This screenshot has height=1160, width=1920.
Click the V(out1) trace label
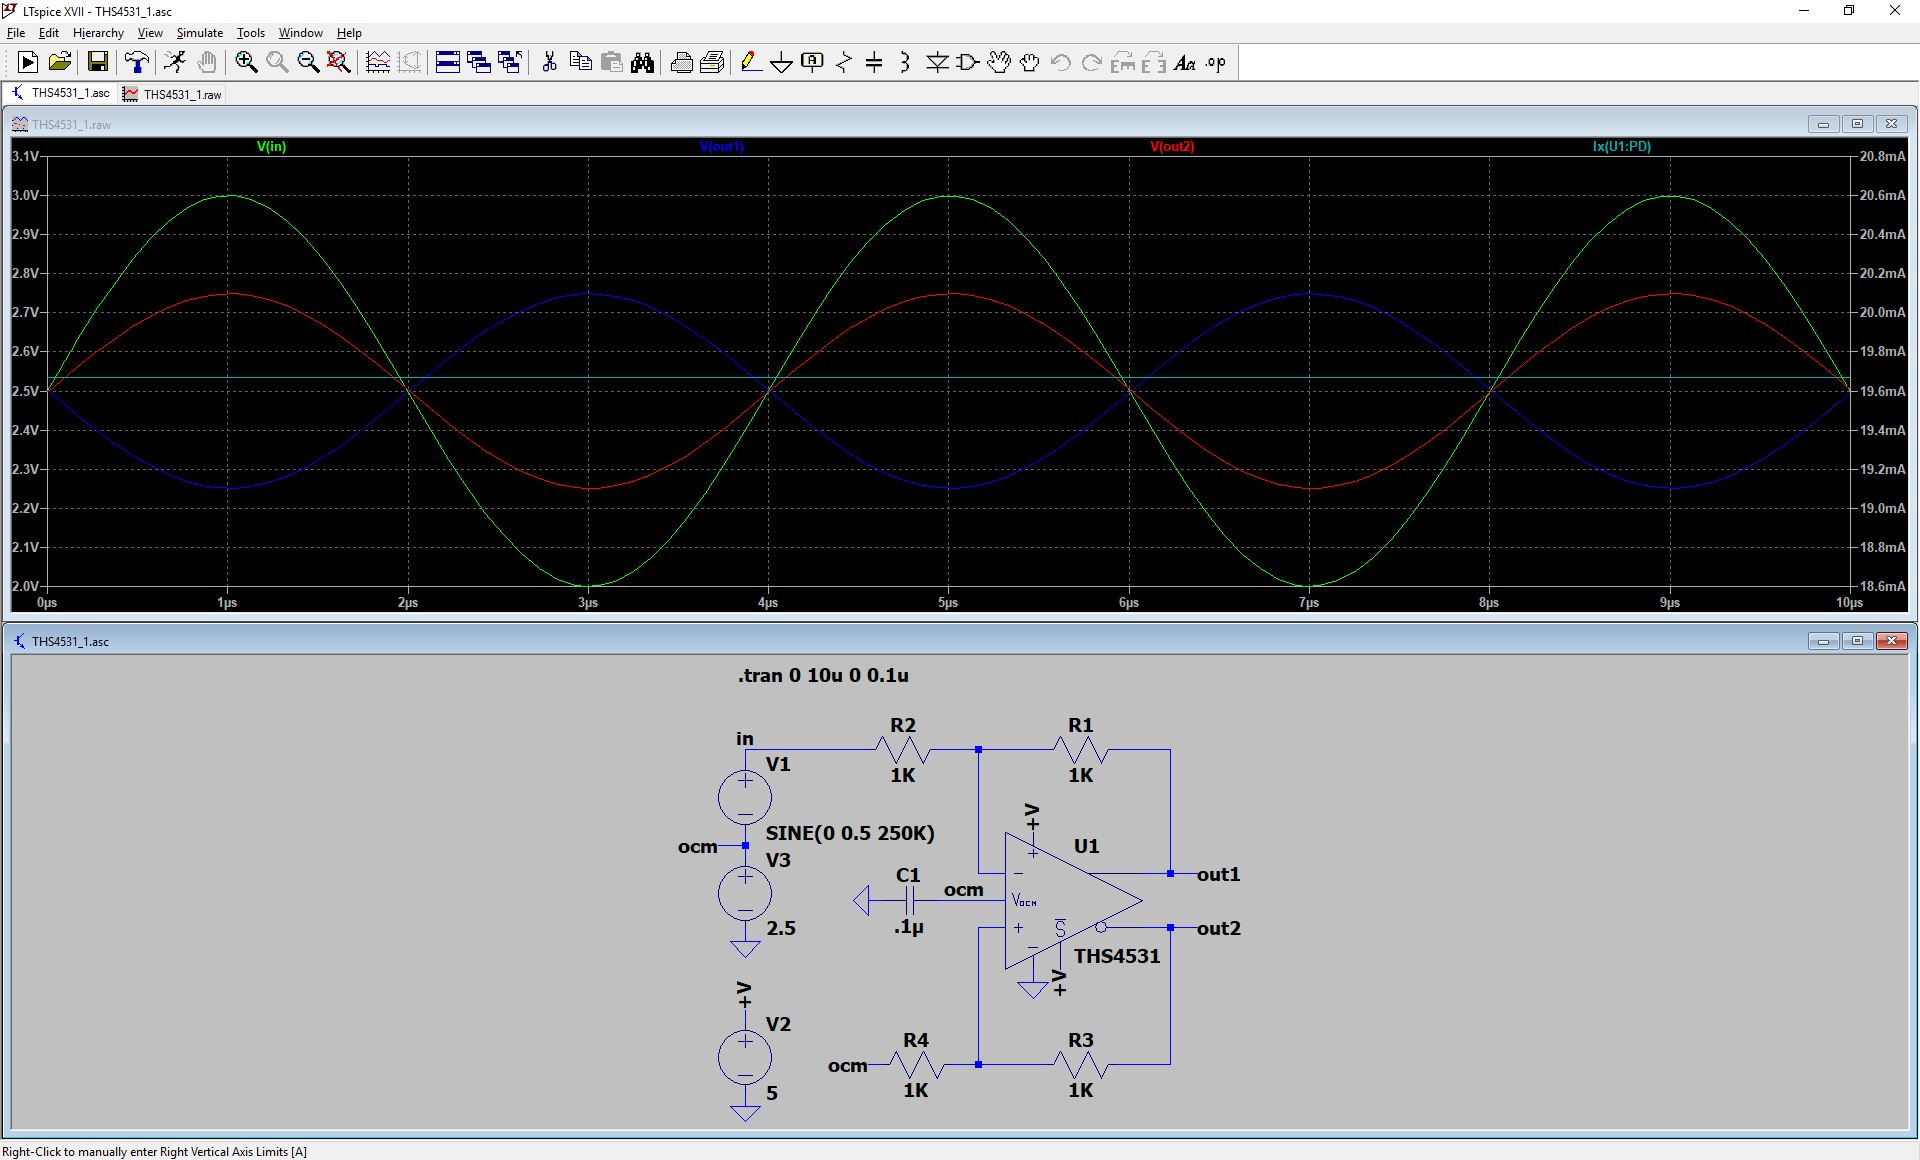722,146
